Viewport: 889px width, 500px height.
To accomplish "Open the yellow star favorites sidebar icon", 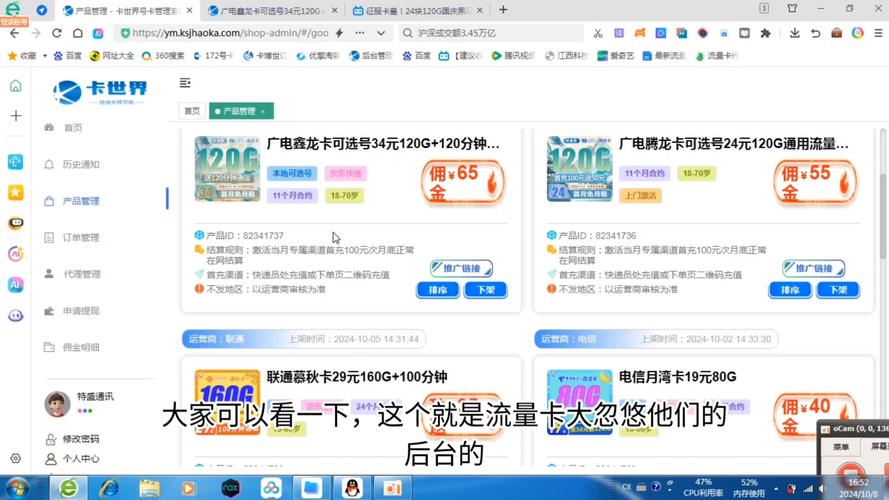I will click(x=16, y=193).
